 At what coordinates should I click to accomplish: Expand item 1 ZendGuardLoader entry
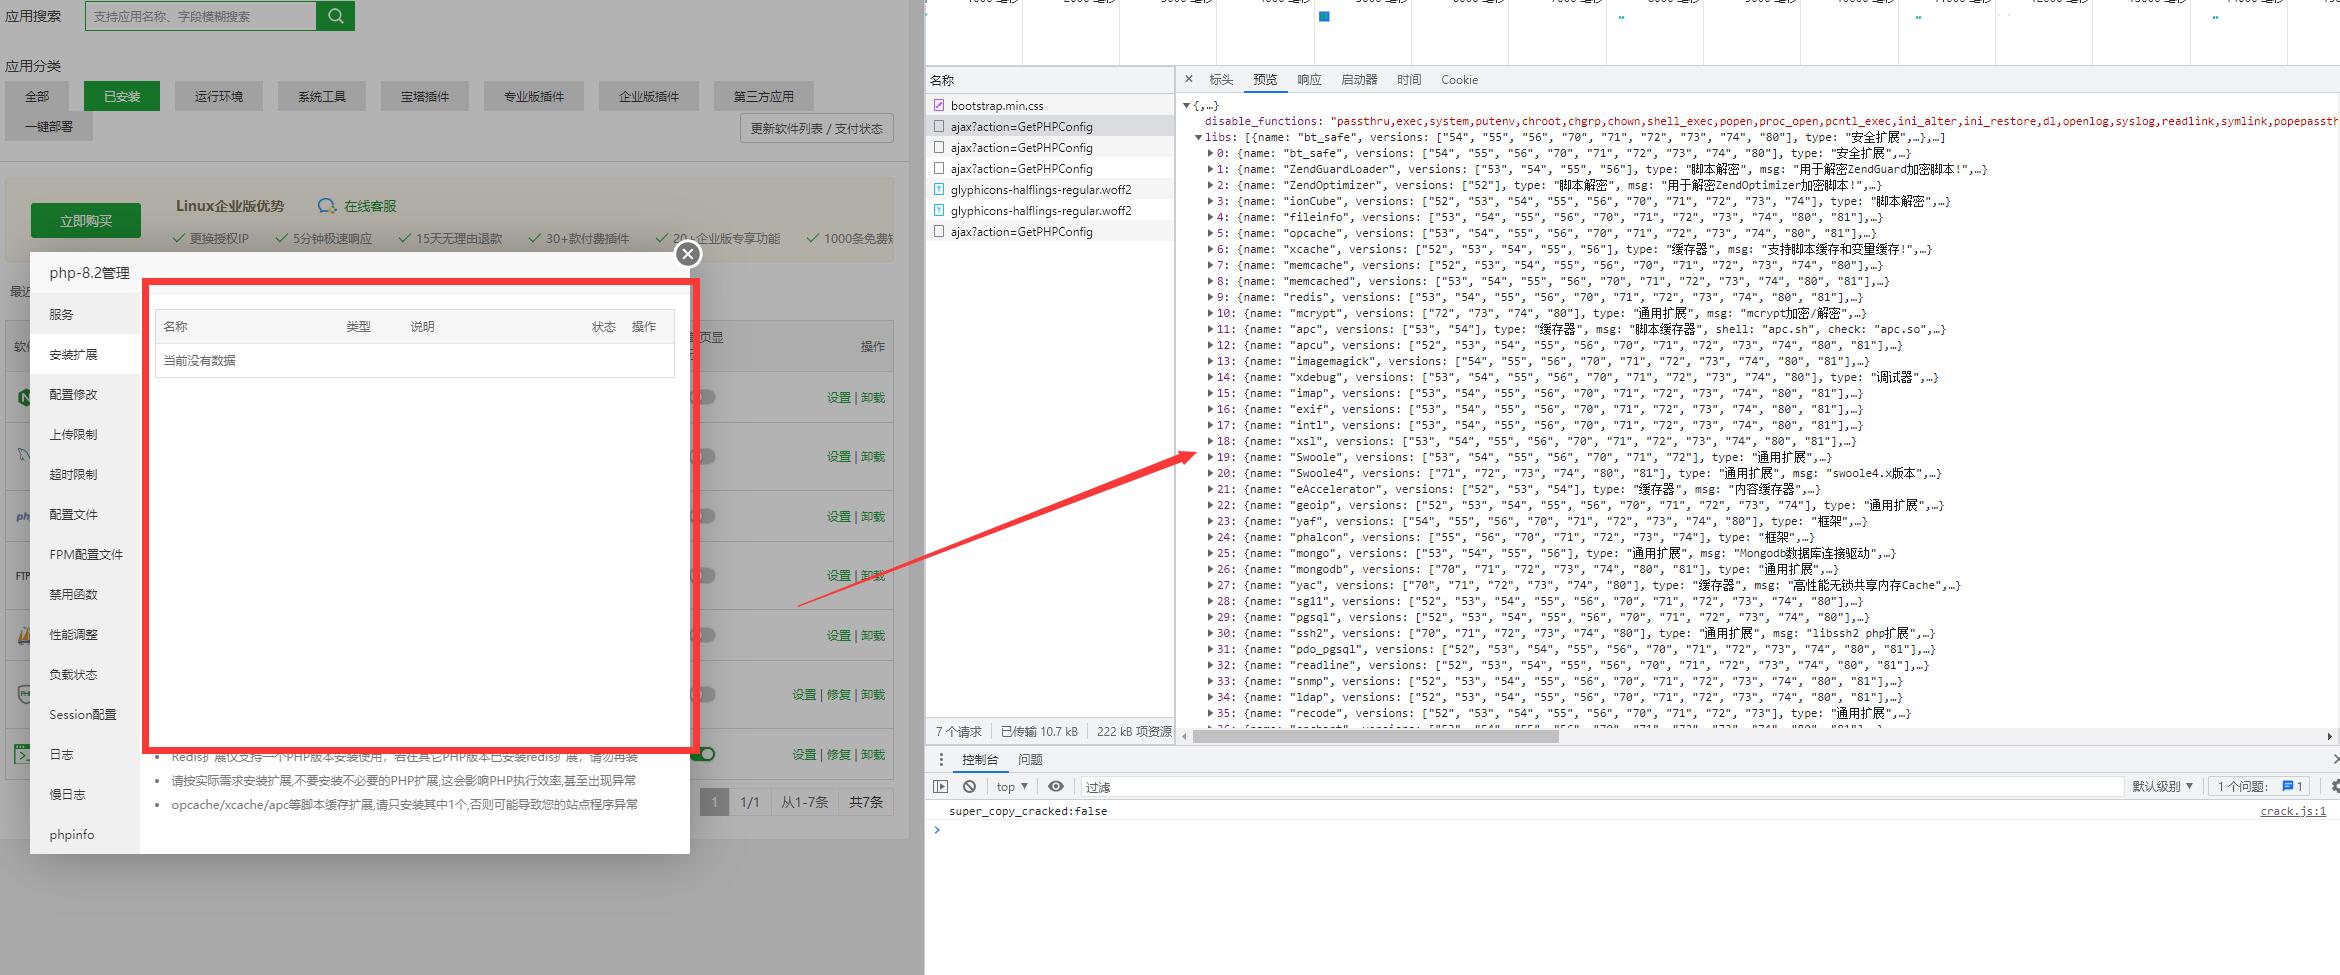pos(1210,169)
